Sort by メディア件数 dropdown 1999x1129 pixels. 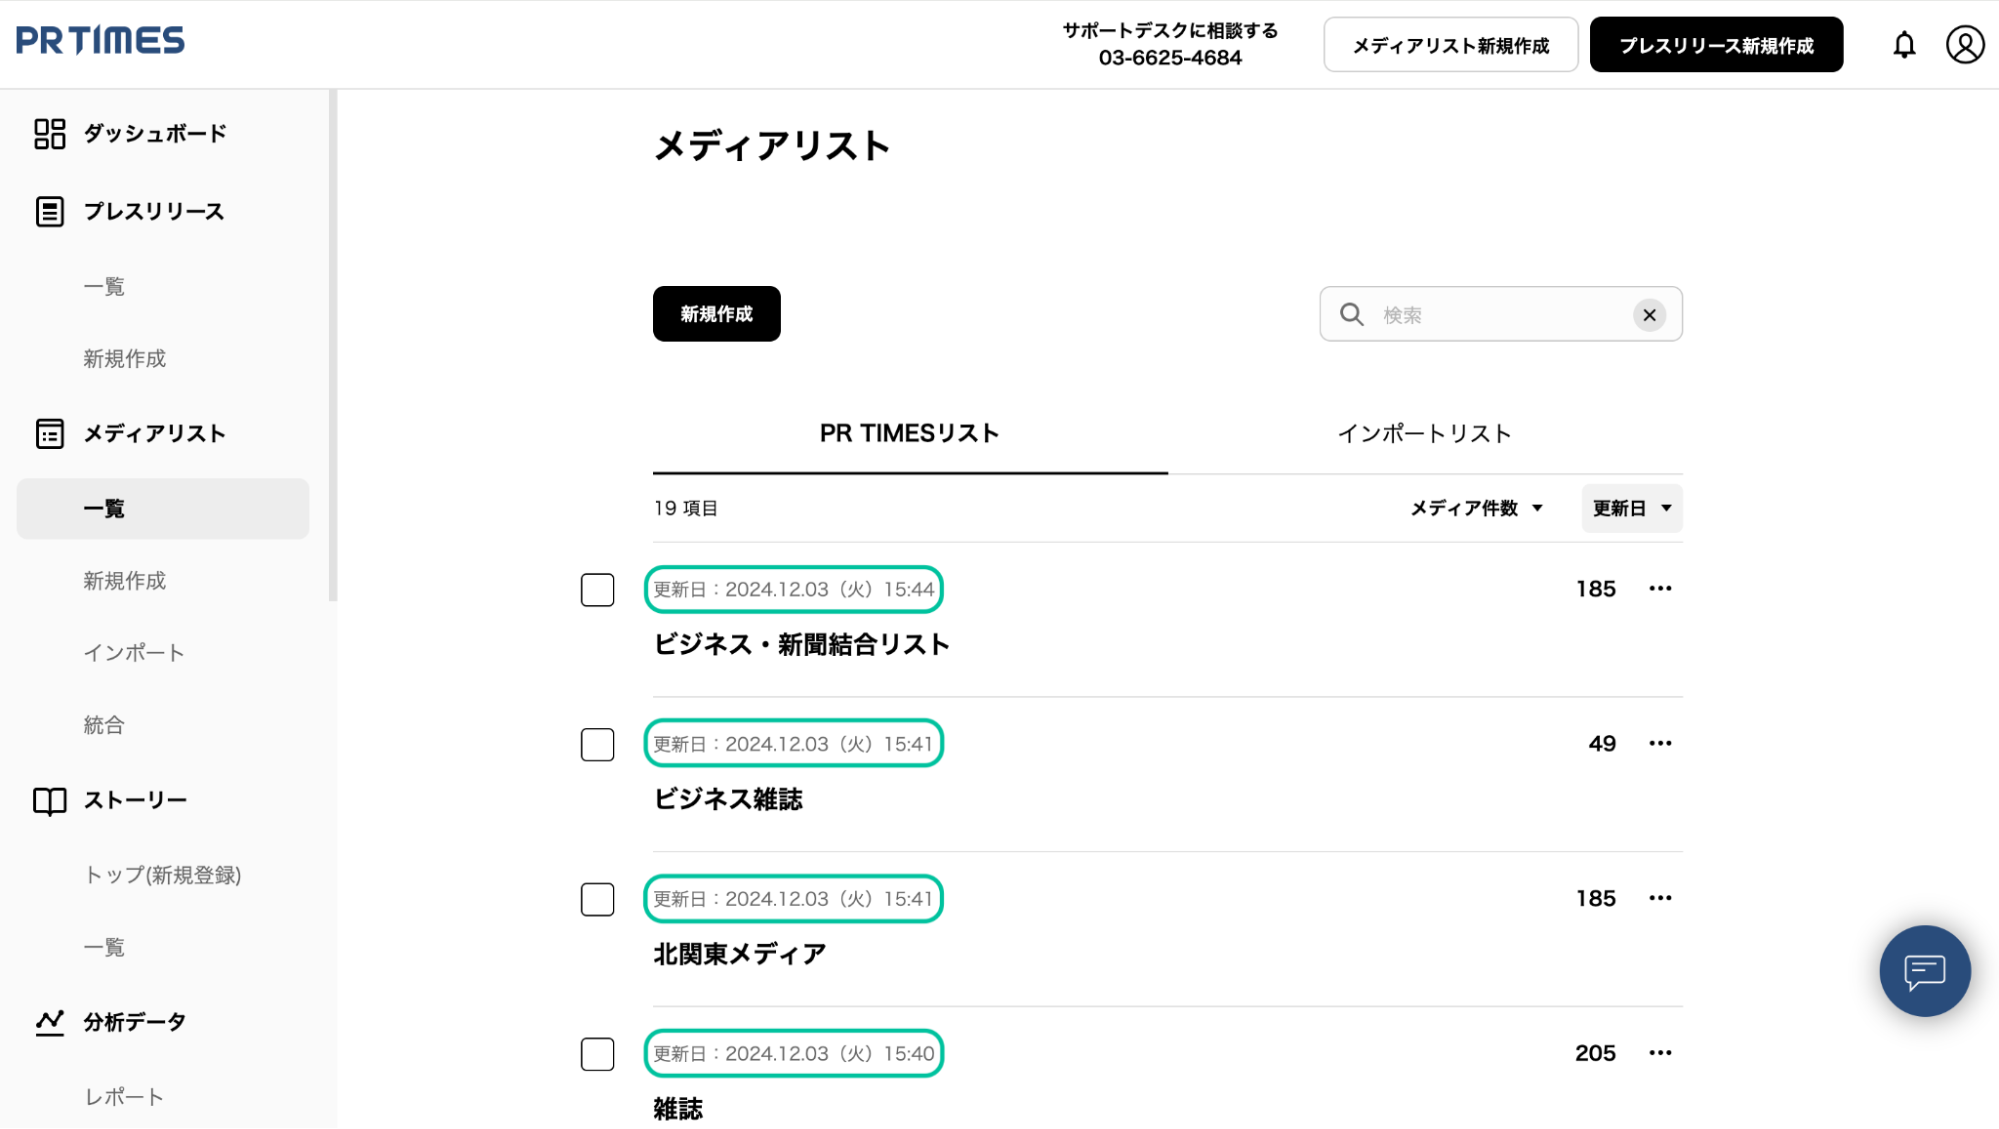click(x=1476, y=508)
